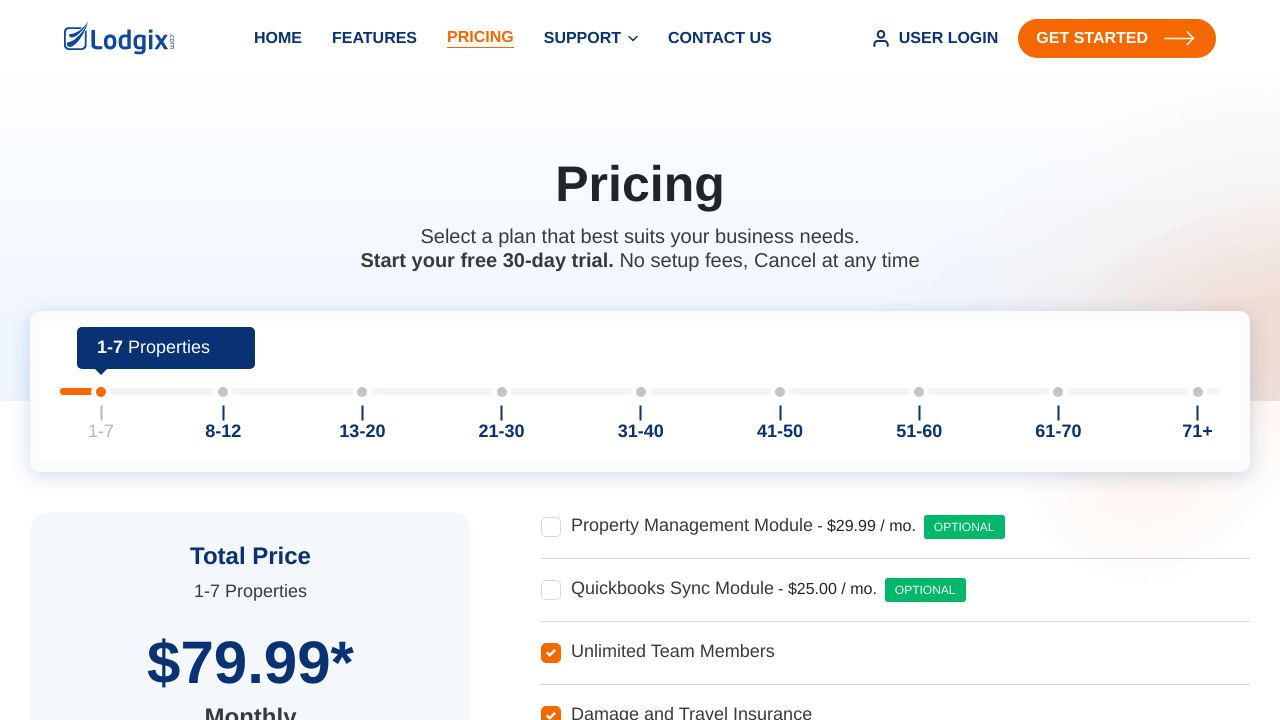Check the Quickbooks Sync Module option

[551, 590]
